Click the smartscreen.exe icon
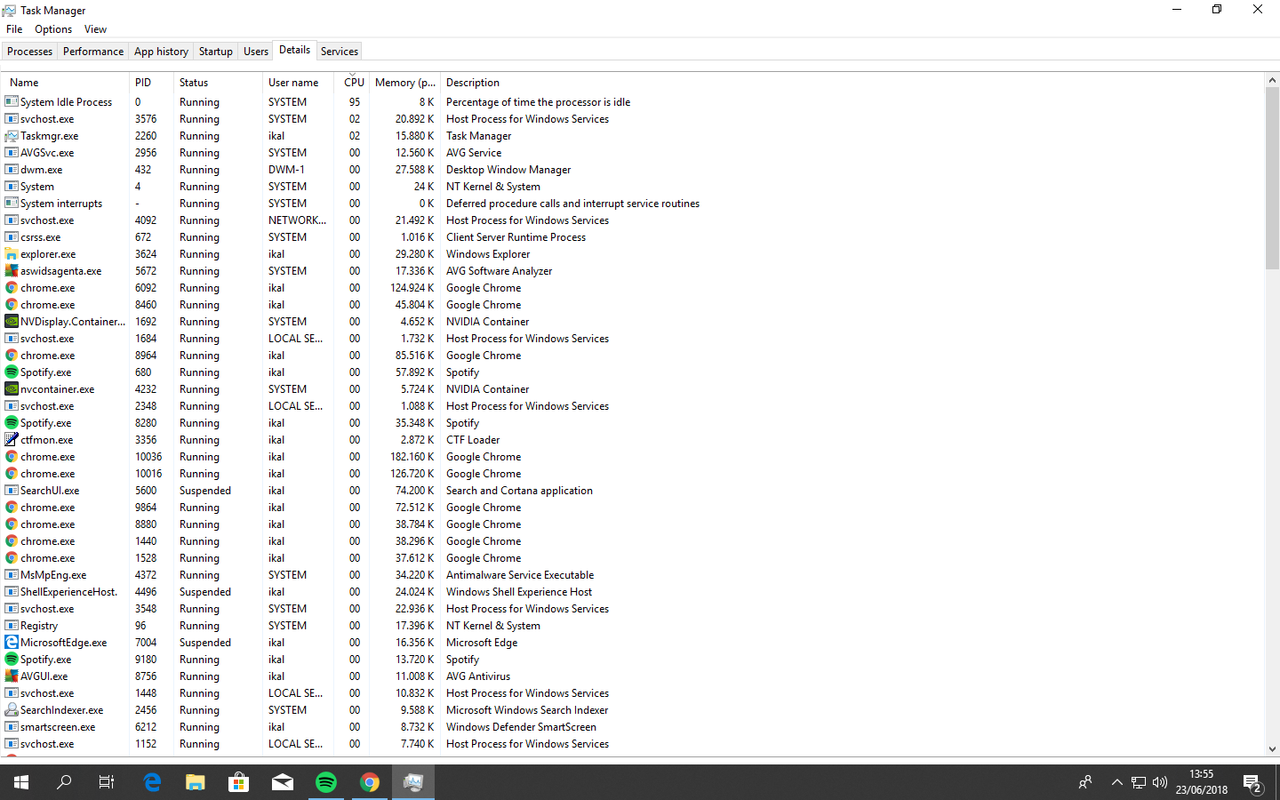The image size is (1280, 800). pyautogui.click(x=12, y=727)
